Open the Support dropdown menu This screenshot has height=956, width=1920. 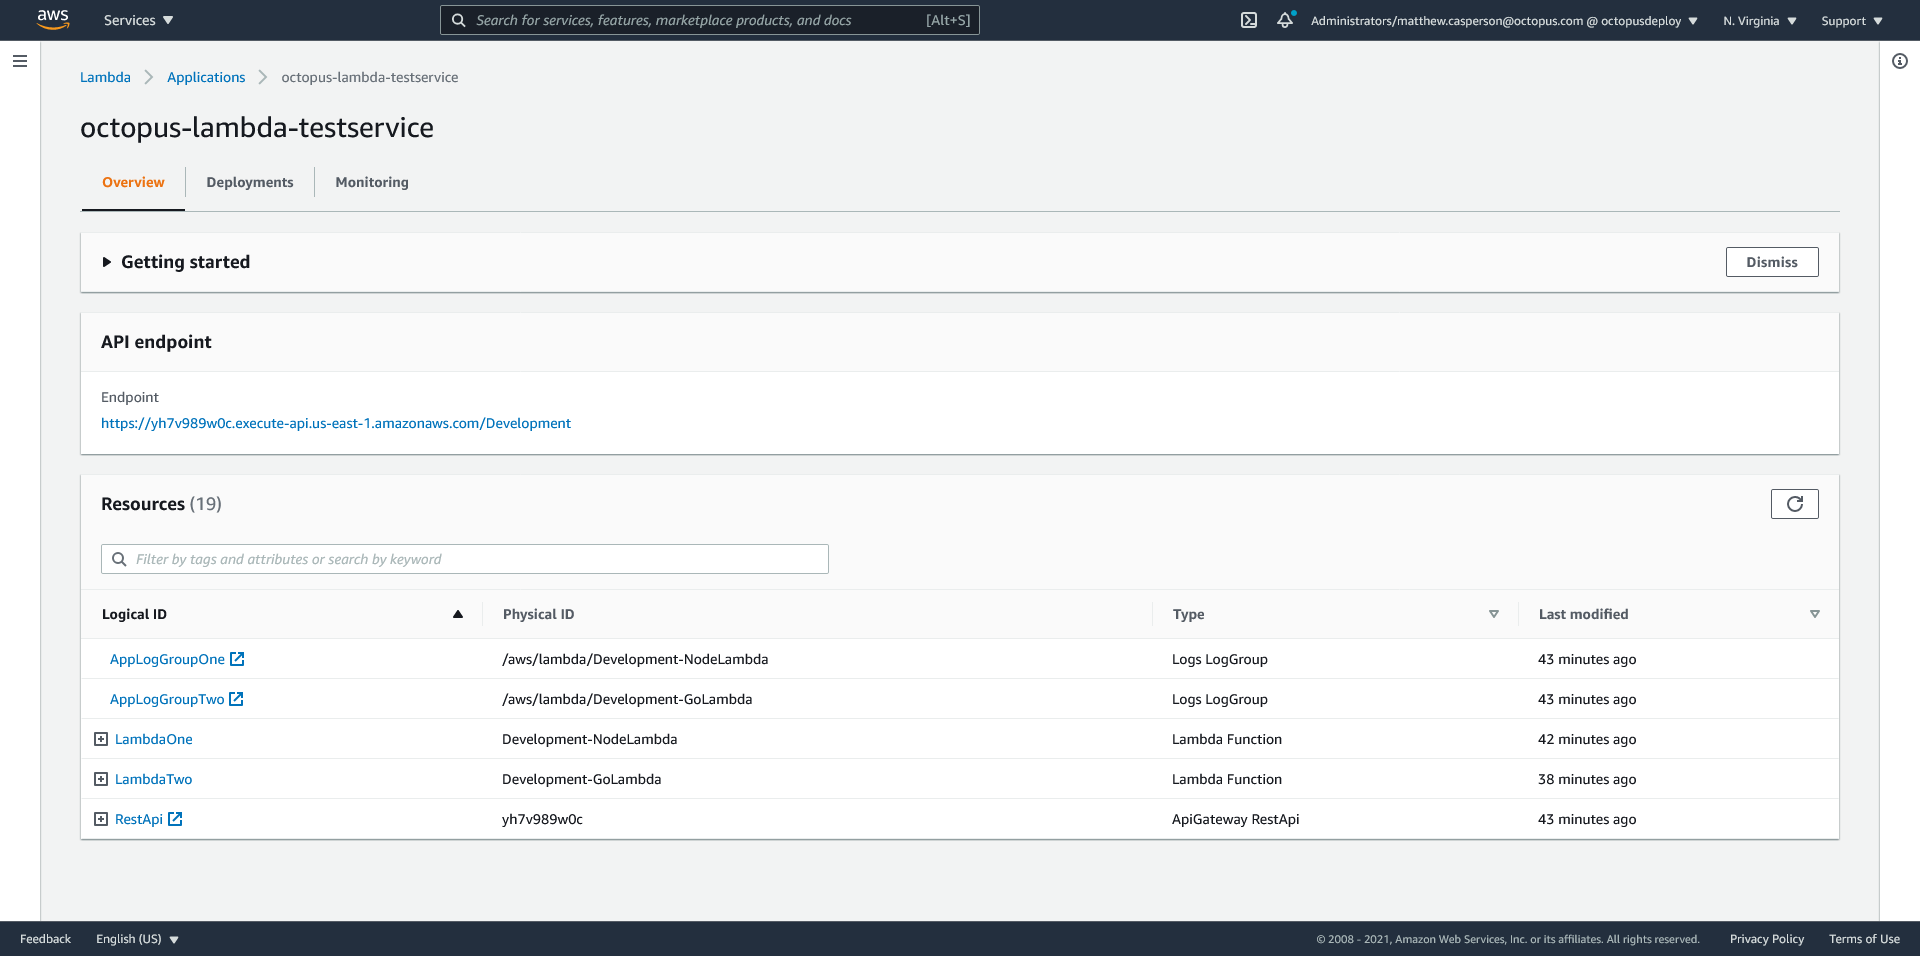tap(1851, 21)
